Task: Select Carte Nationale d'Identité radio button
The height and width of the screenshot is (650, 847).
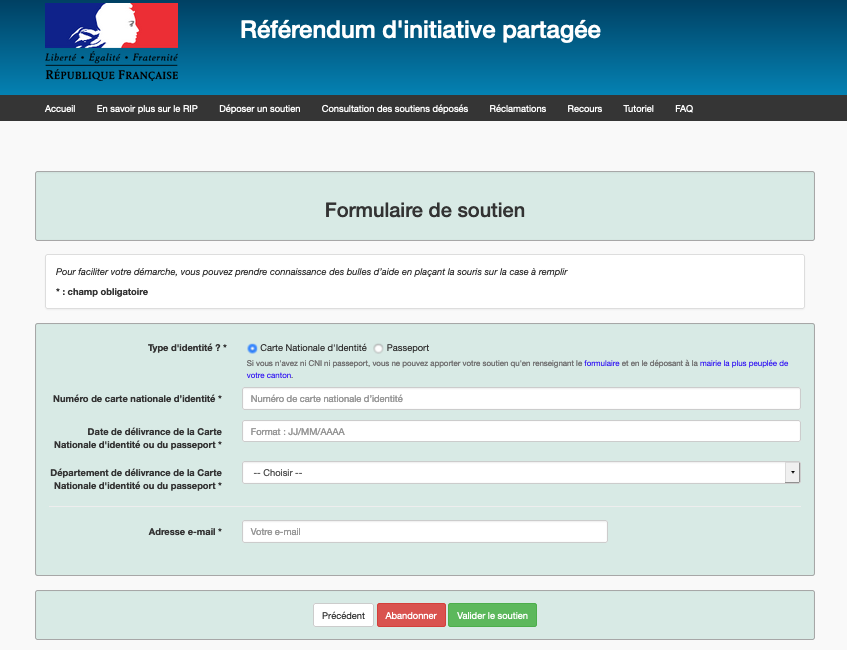Action: [x=252, y=348]
